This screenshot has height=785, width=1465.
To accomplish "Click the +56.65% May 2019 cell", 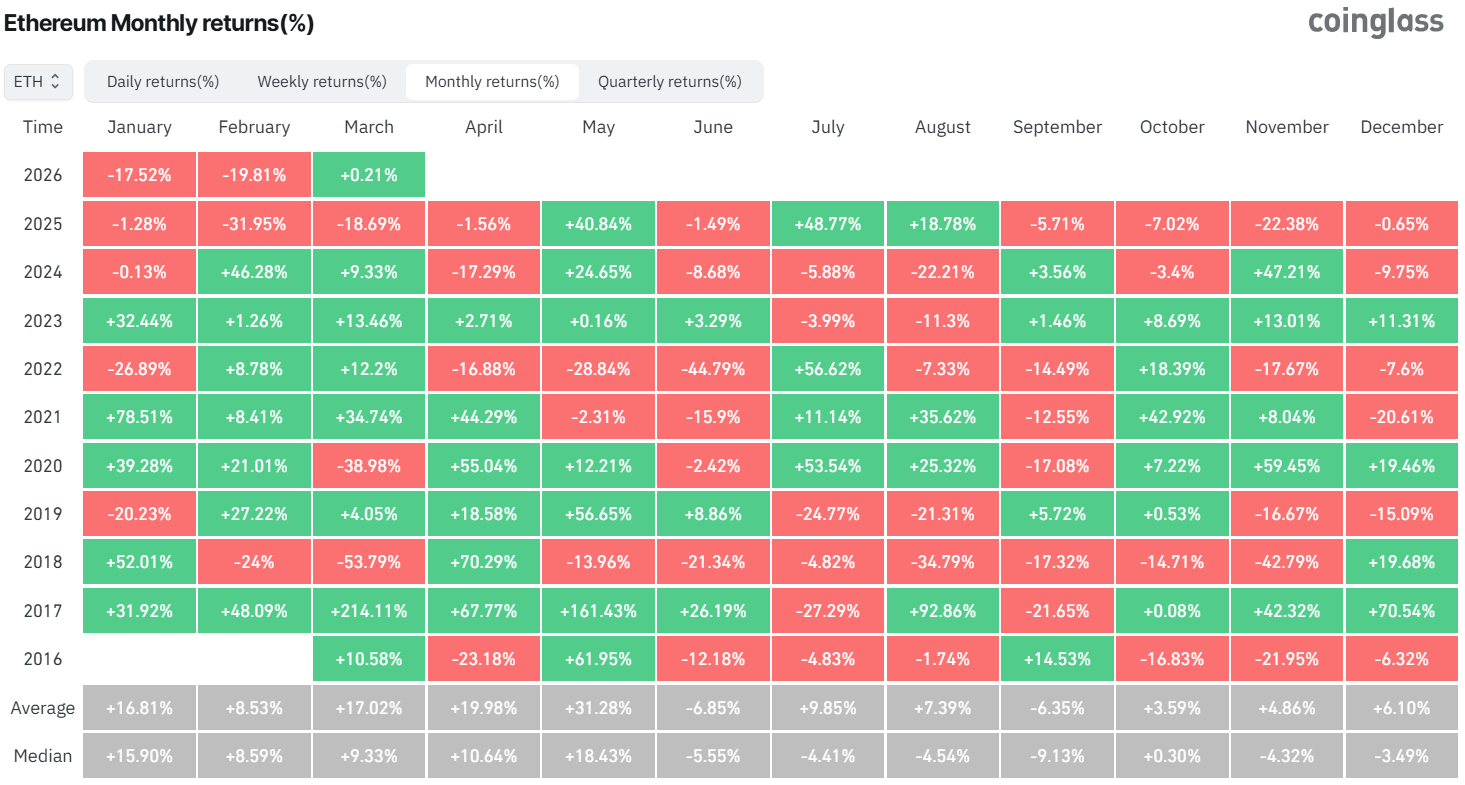I will 598,514.
